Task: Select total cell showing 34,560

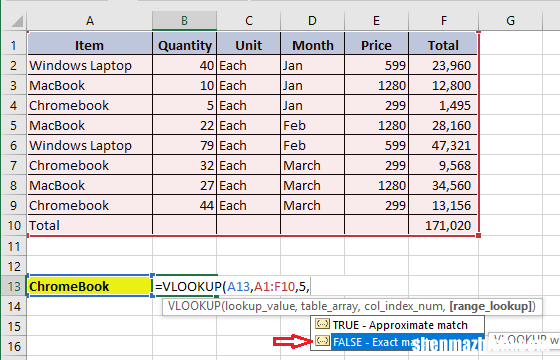Action: [443, 185]
